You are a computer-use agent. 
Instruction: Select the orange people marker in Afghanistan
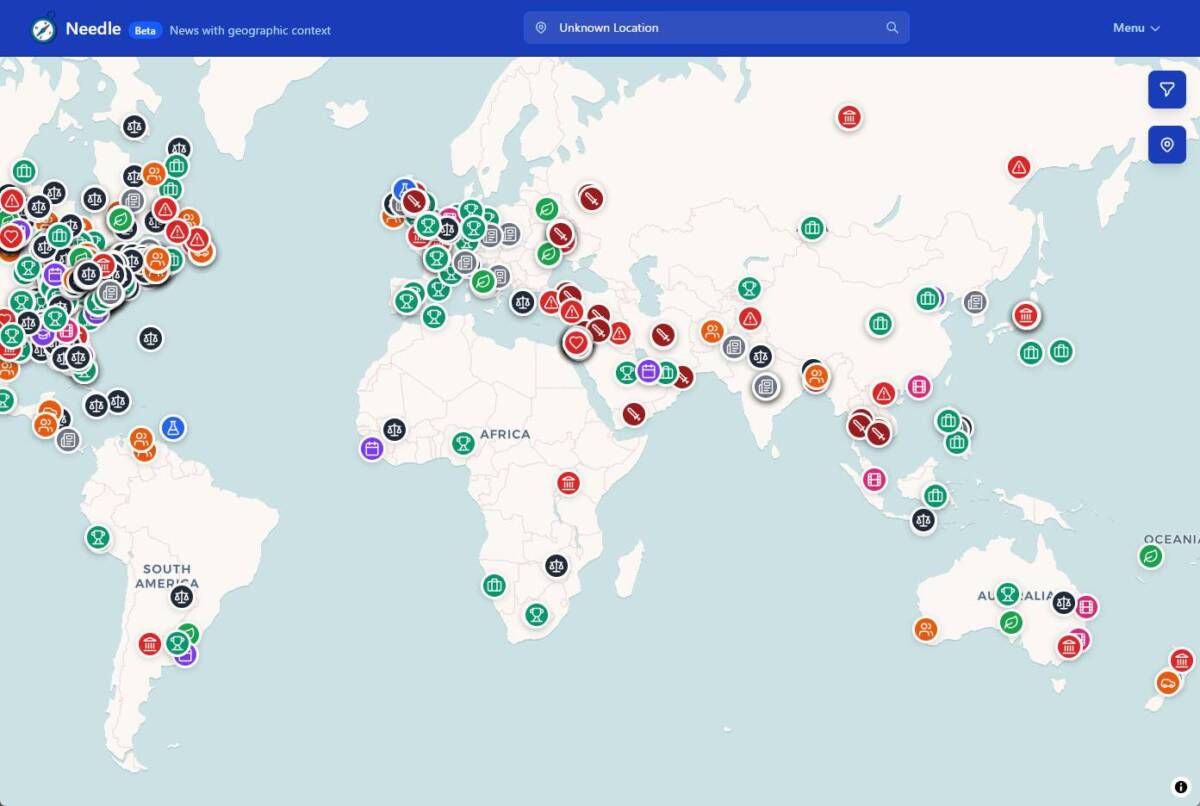712,331
